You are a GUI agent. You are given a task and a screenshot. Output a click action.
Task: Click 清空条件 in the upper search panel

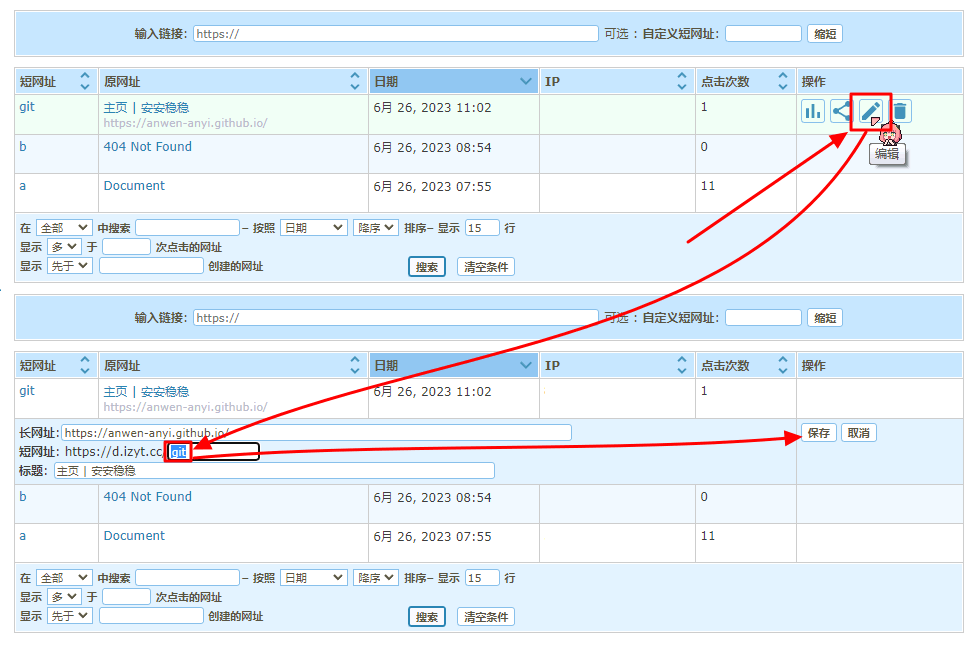(x=485, y=267)
